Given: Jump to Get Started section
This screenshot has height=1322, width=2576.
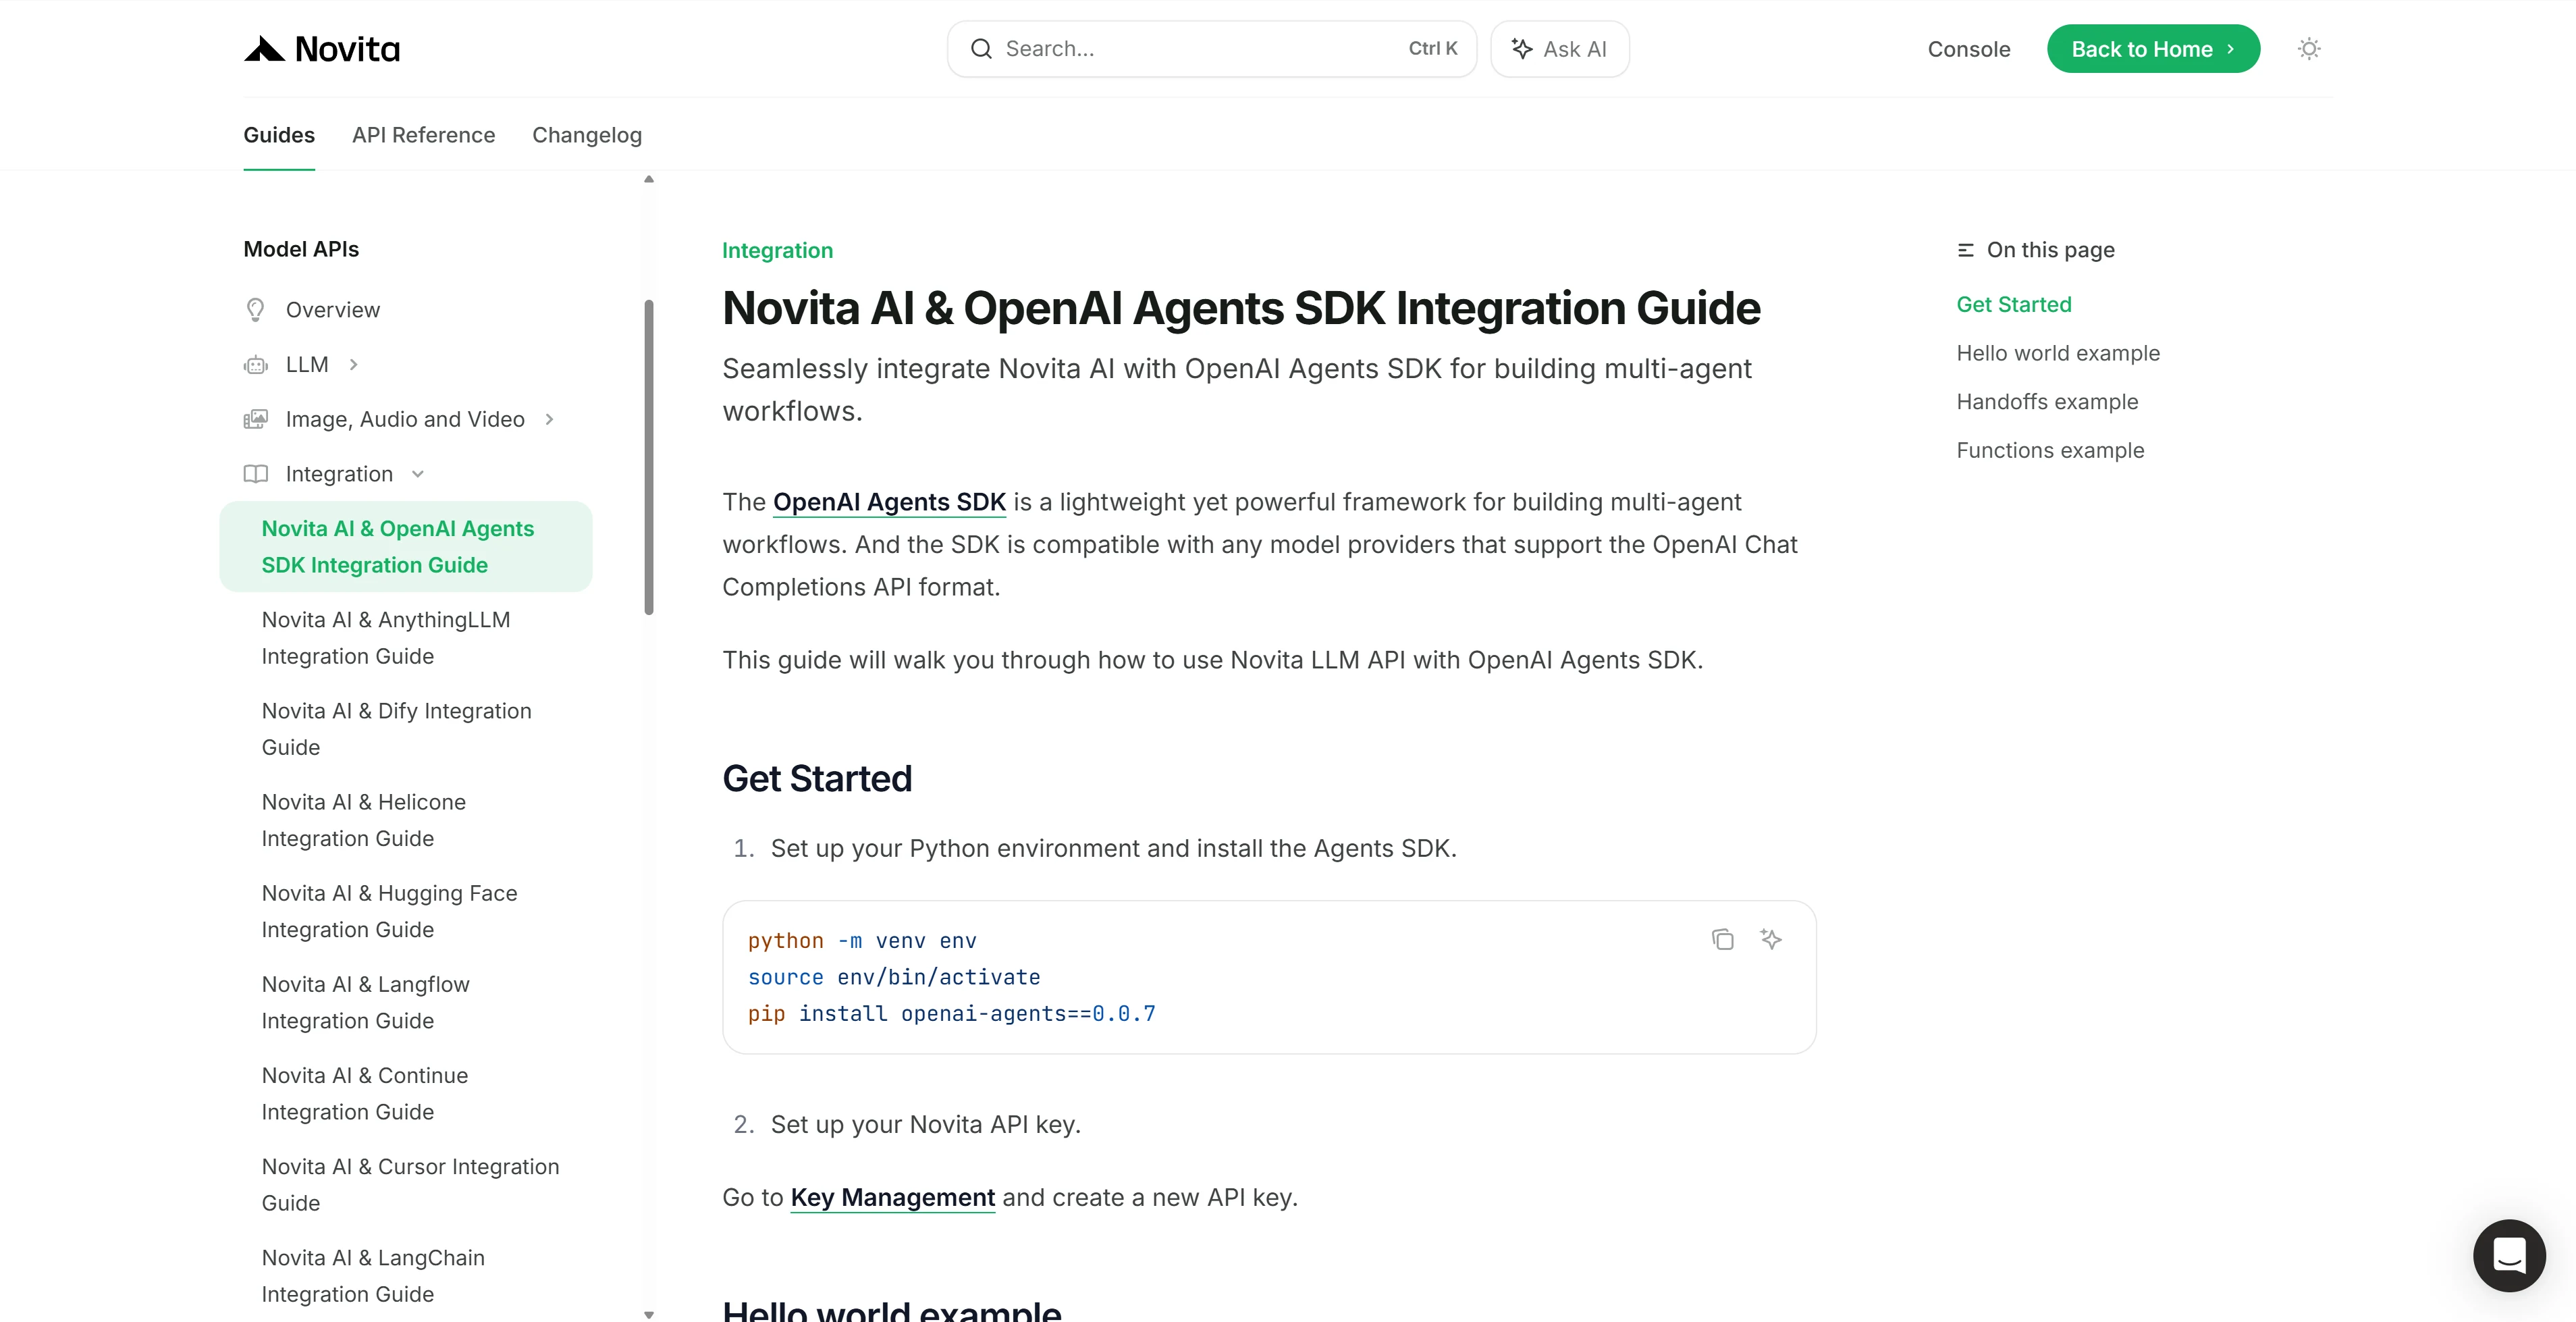Looking at the screenshot, I should click(2013, 304).
